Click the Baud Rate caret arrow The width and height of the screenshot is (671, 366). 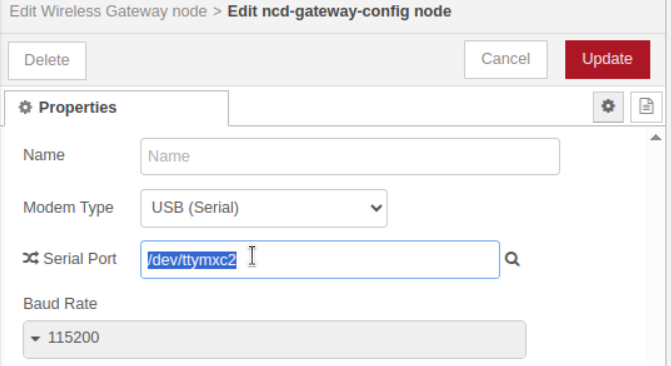36,339
